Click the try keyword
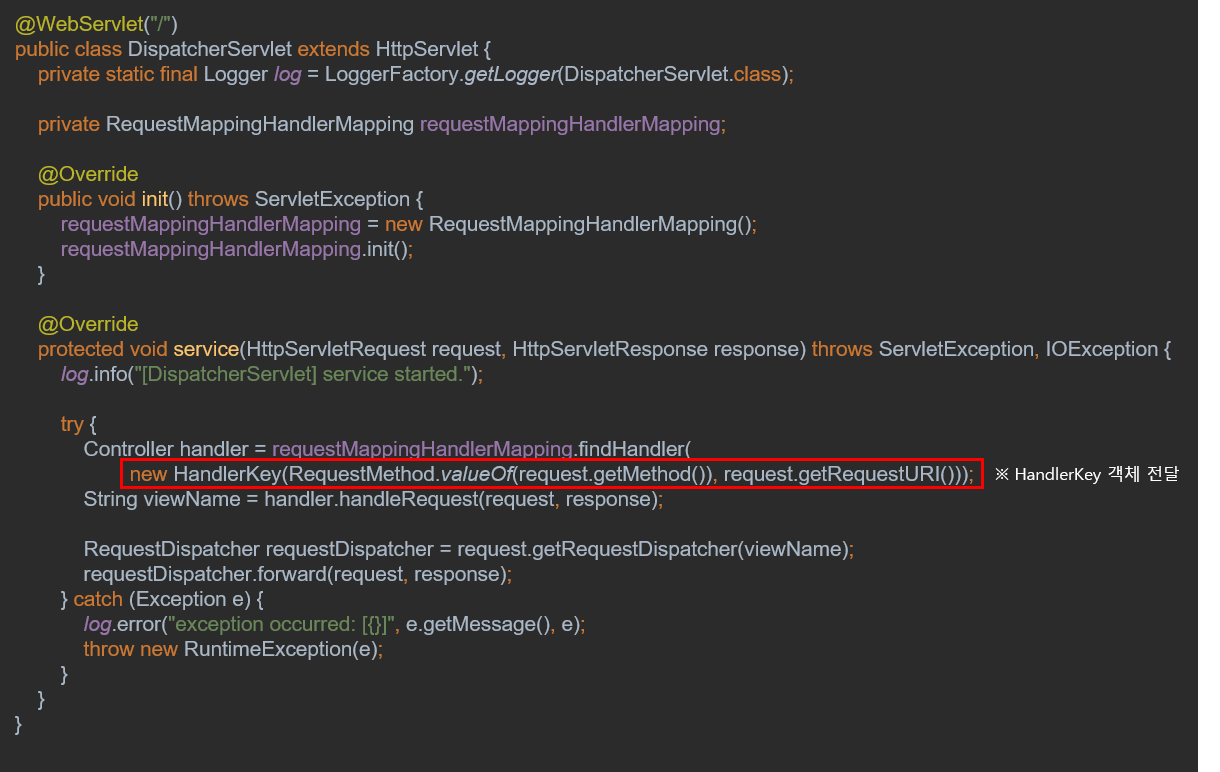This screenshot has height=772, width=1220. click(x=72, y=424)
